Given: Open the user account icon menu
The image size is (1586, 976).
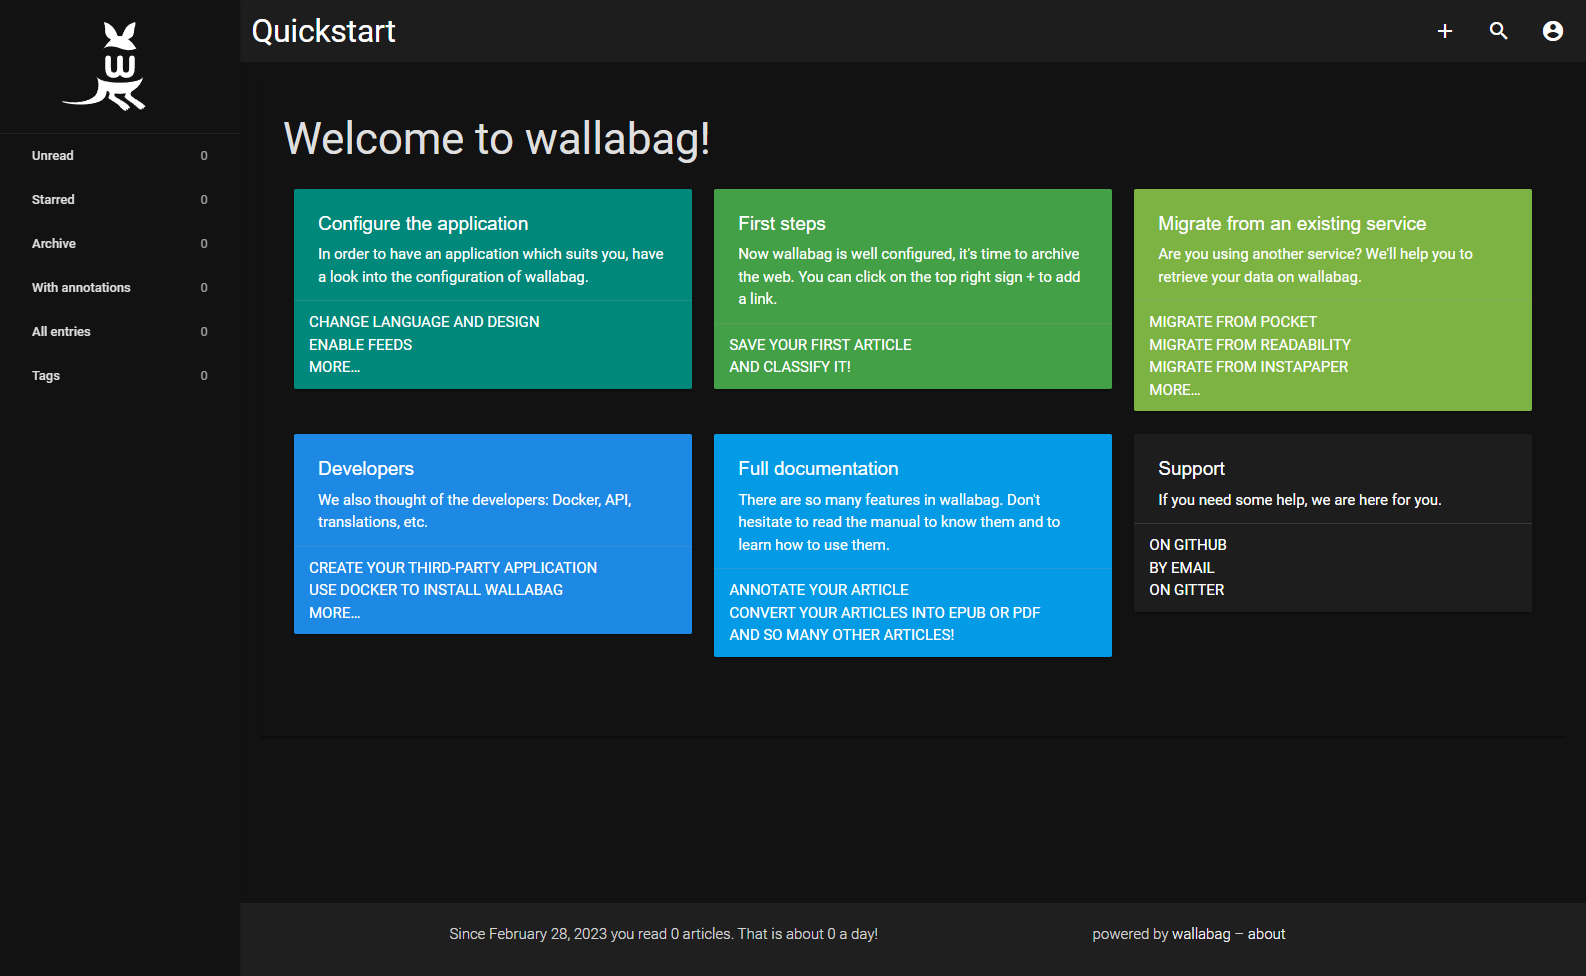Looking at the screenshot, I should pyautogui.click(x=1552, y=31).
